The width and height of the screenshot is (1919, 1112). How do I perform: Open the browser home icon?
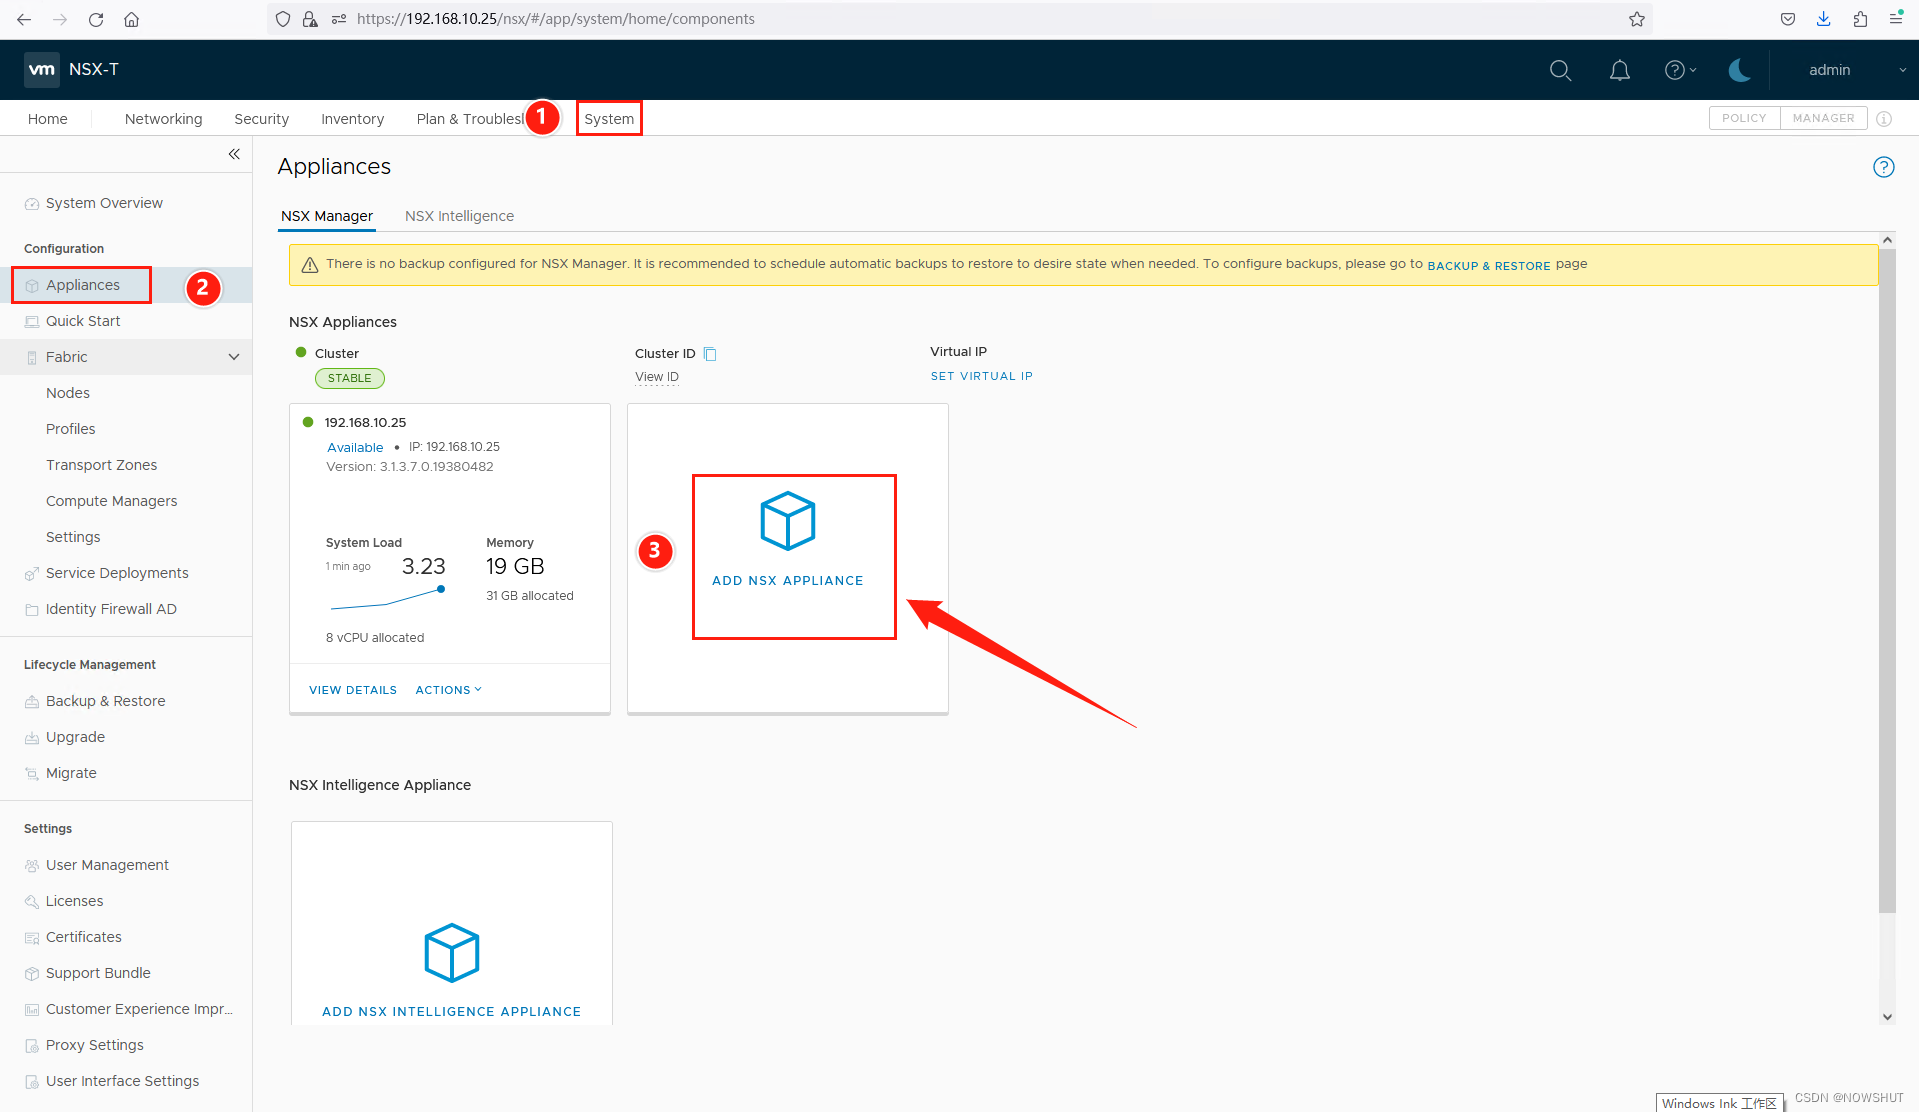coord(131,19)
